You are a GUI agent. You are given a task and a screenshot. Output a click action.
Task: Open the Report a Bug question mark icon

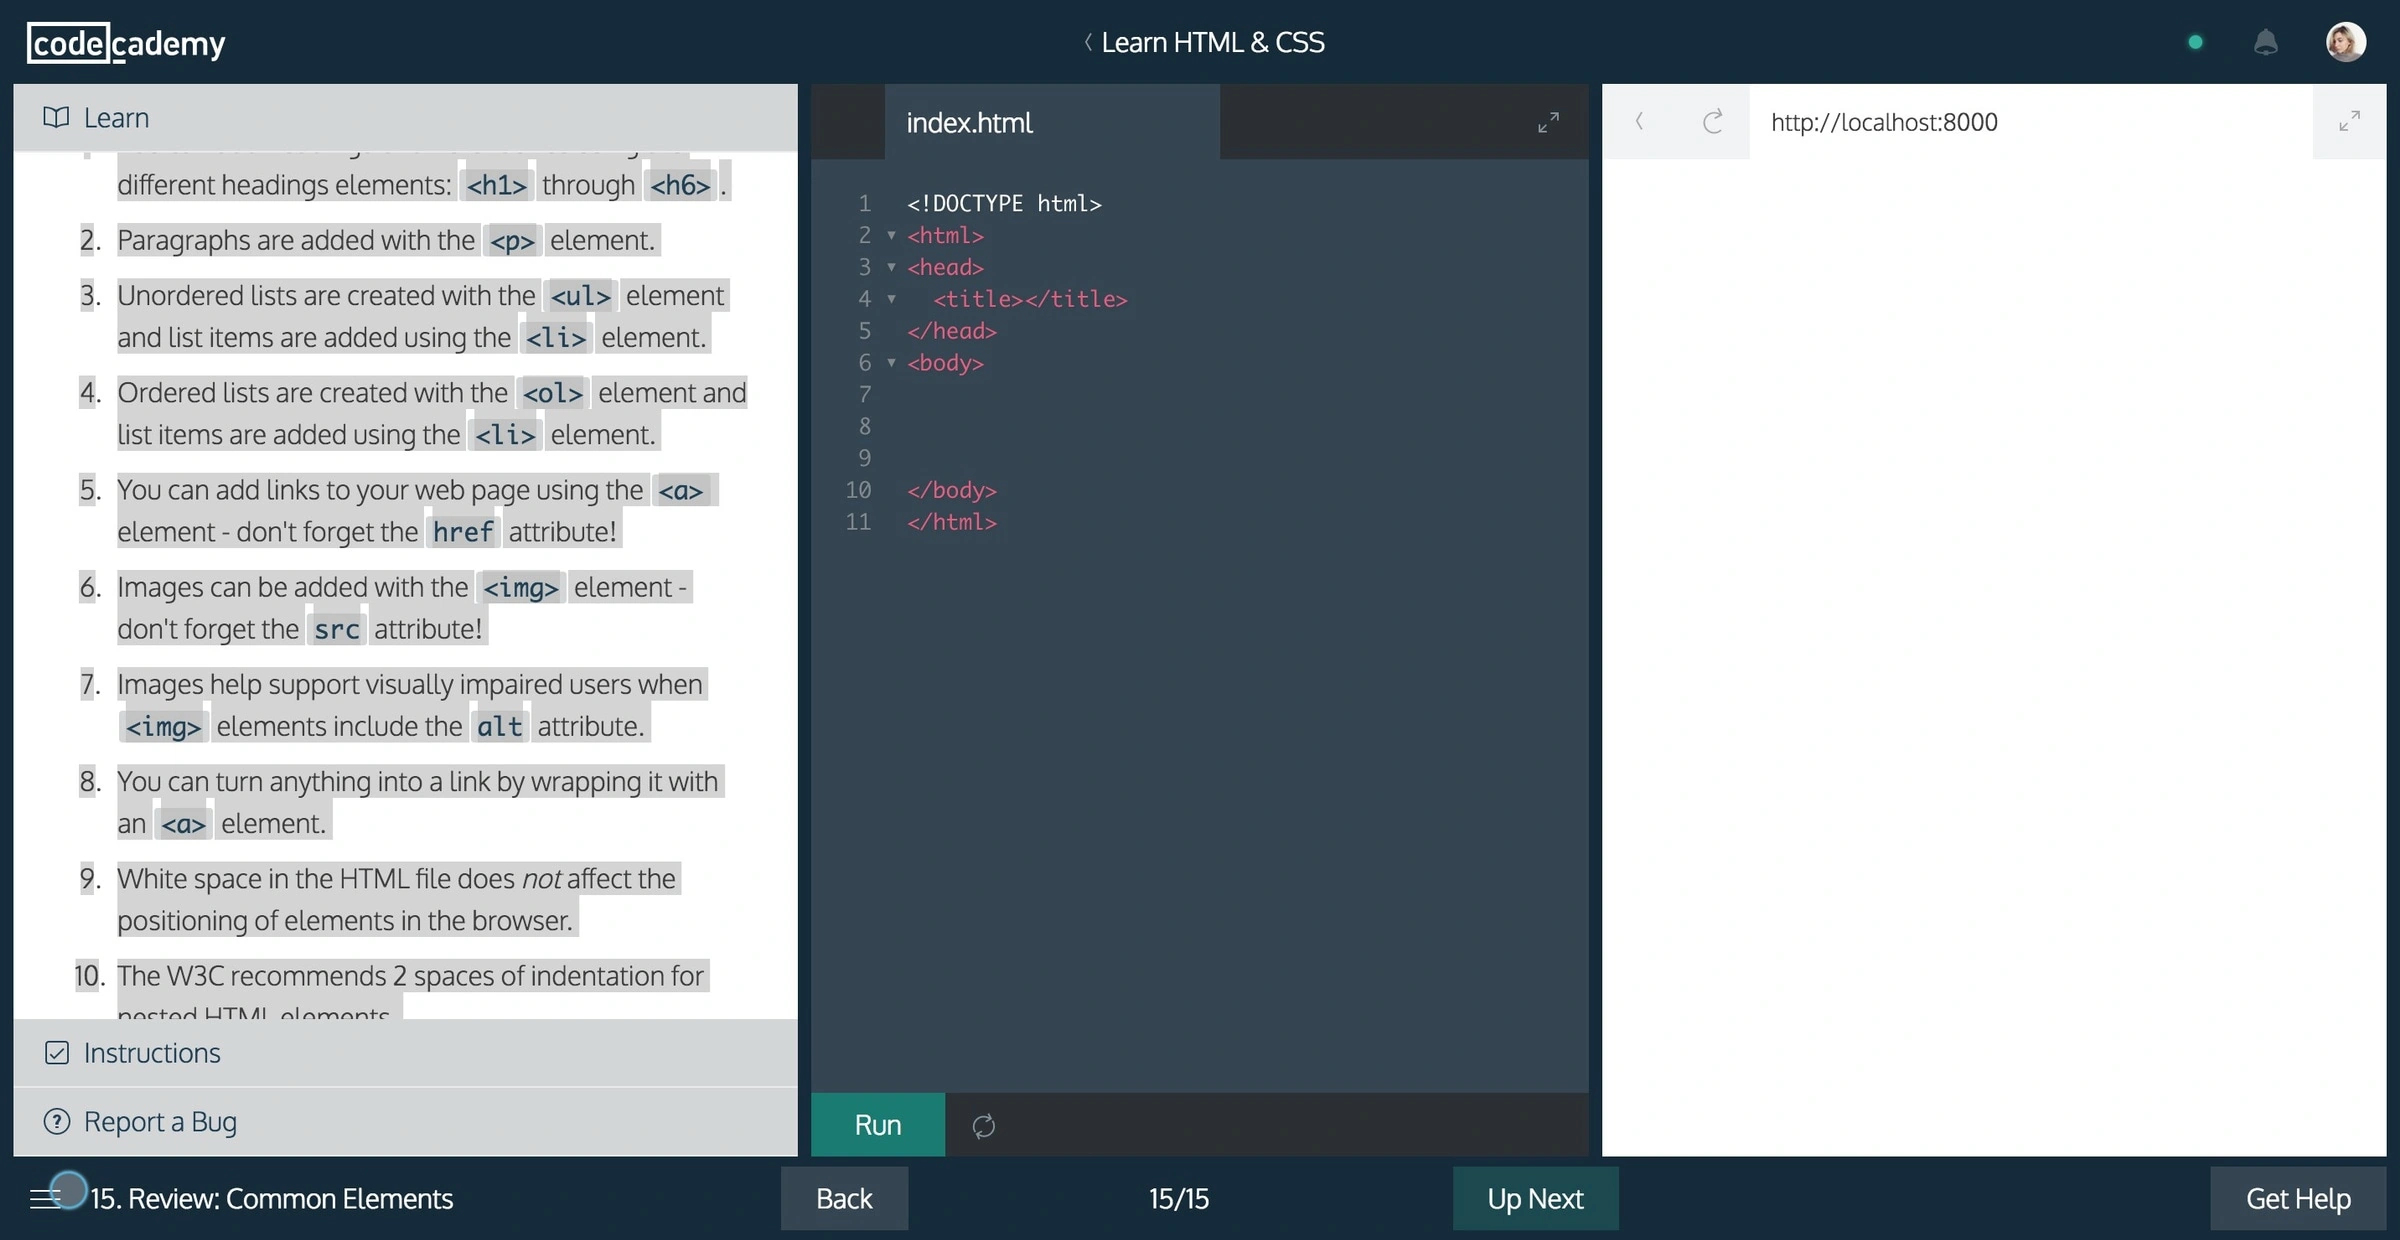click(x=57, y=1122)
